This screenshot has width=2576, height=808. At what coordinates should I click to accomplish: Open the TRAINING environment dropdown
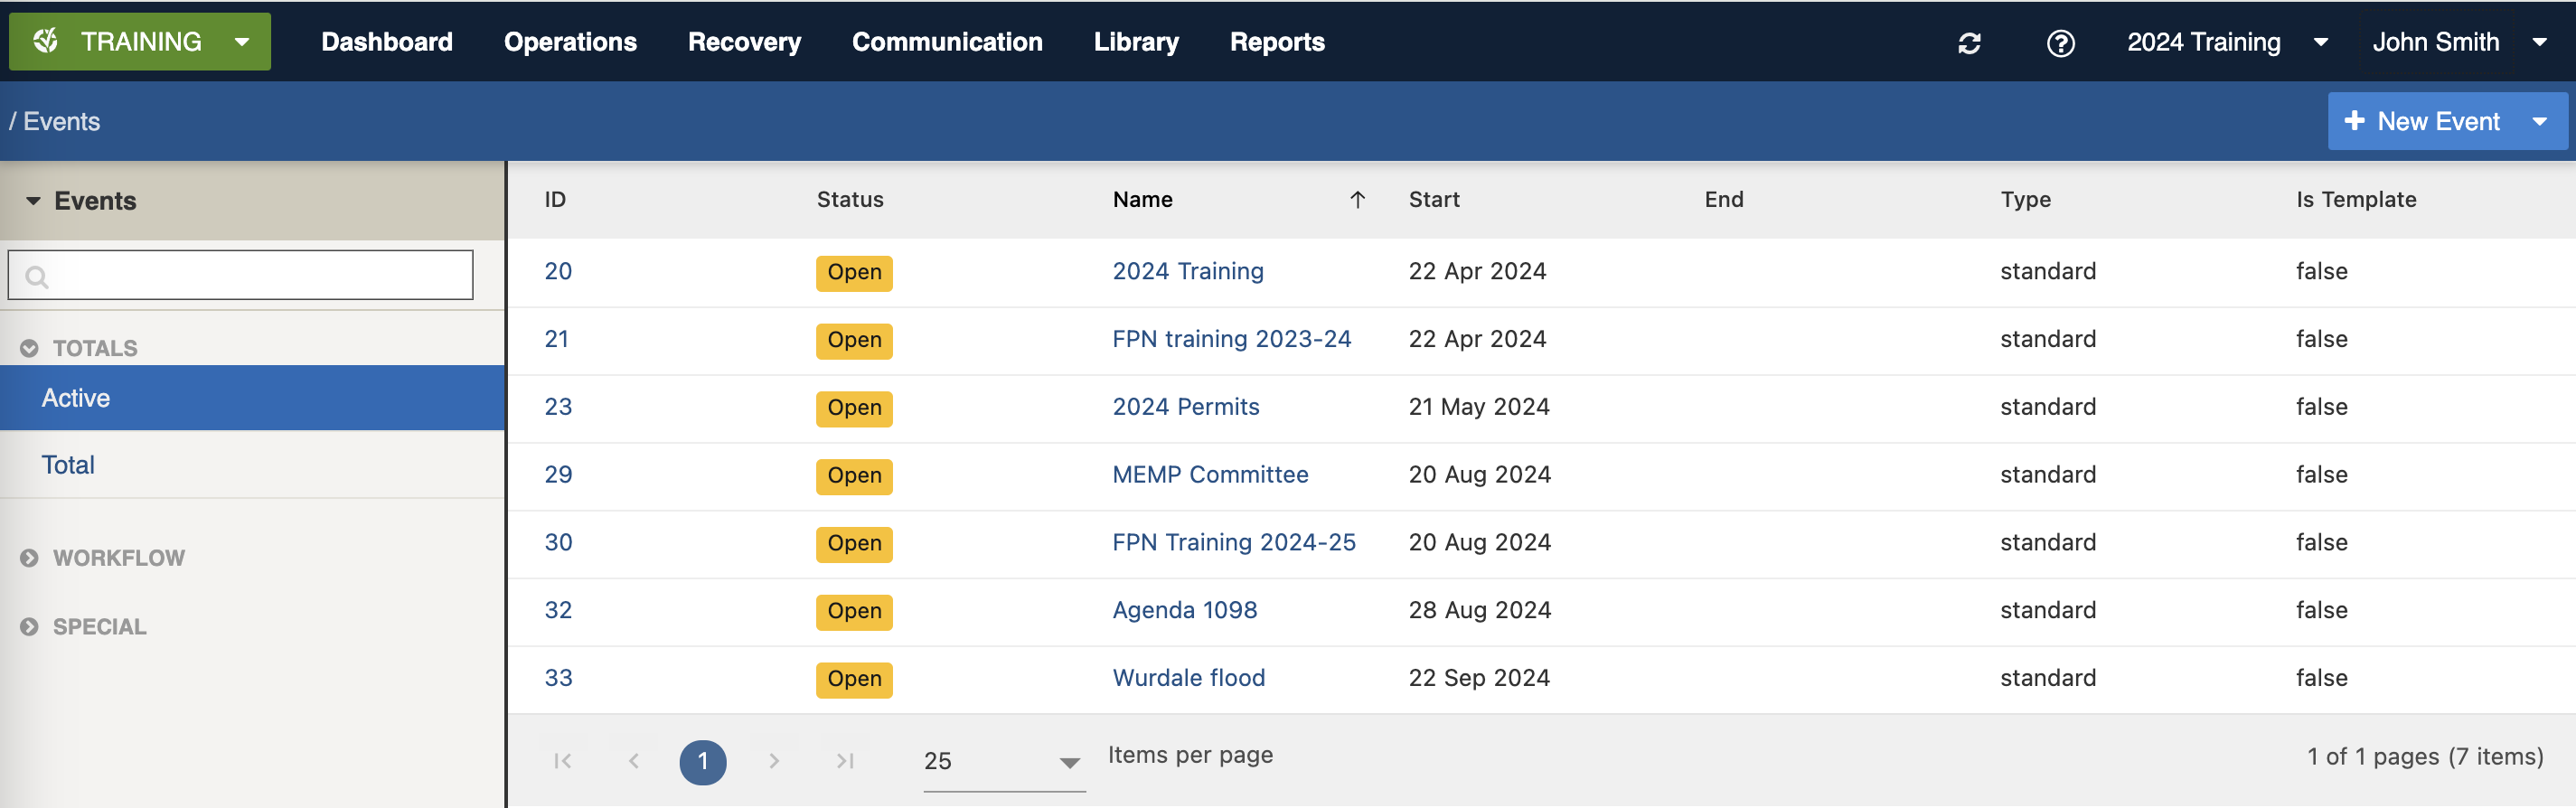coord(140,42)
